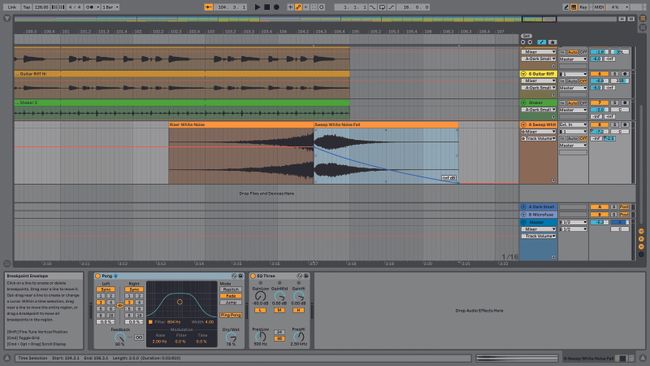
Task: Select the Sweep White Noise Fall clip header
Action: click(x=386, y=124)
